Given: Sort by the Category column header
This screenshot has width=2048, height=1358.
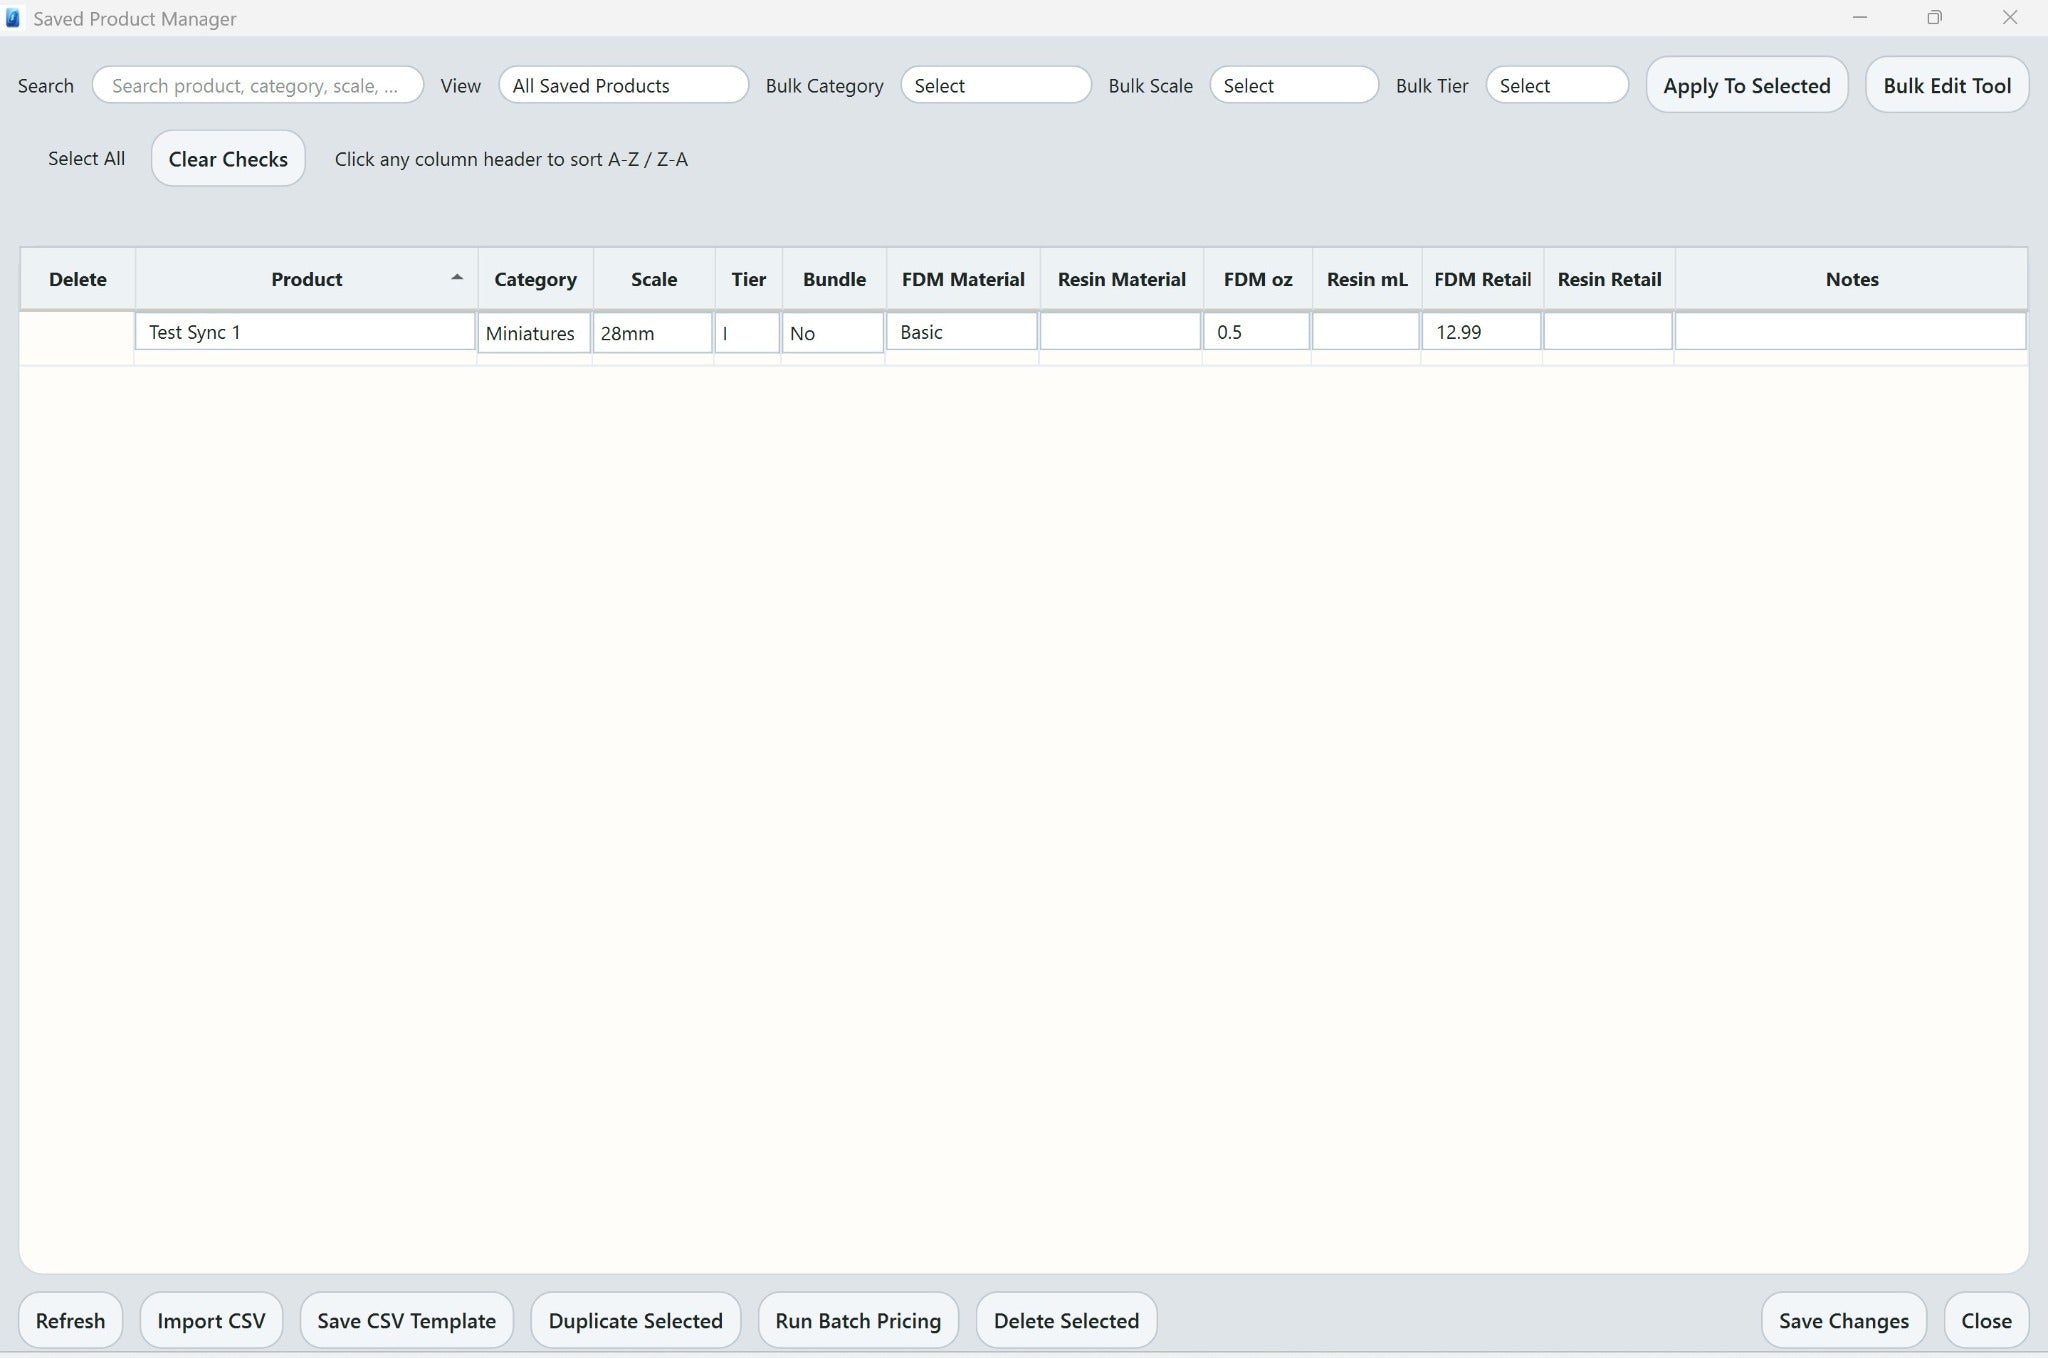Looking at the screenshot, I should tap(535, 280).
